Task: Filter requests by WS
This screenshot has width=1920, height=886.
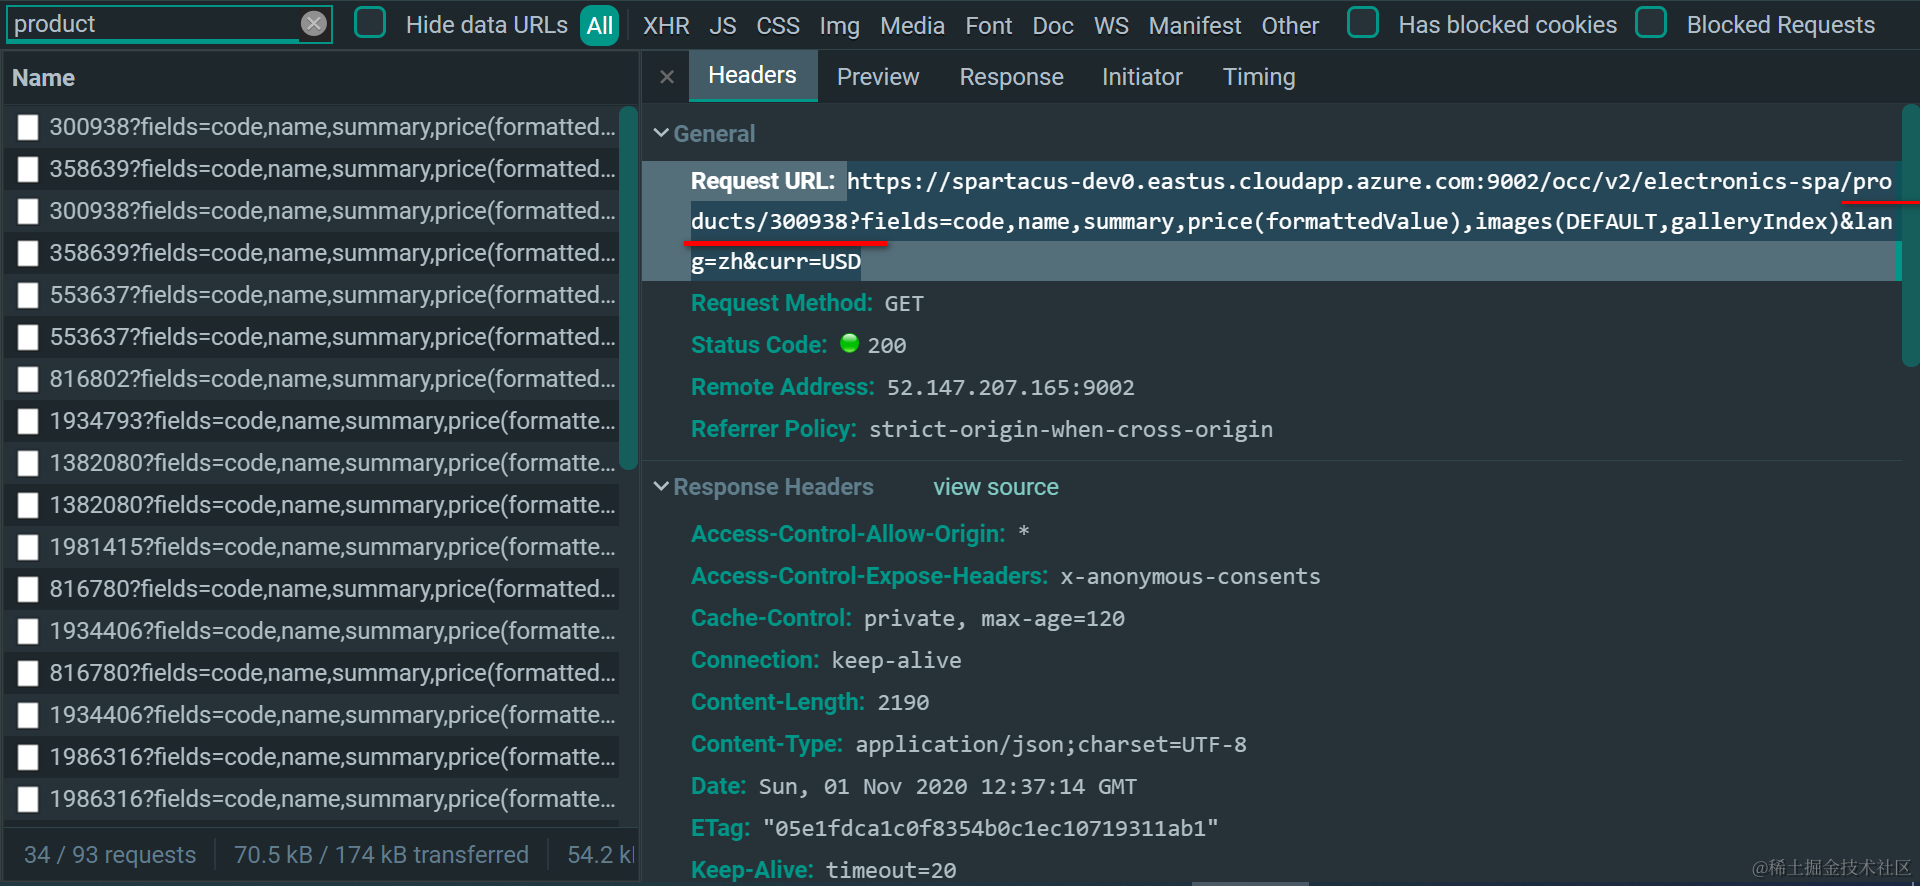Action: [1111, 25]
